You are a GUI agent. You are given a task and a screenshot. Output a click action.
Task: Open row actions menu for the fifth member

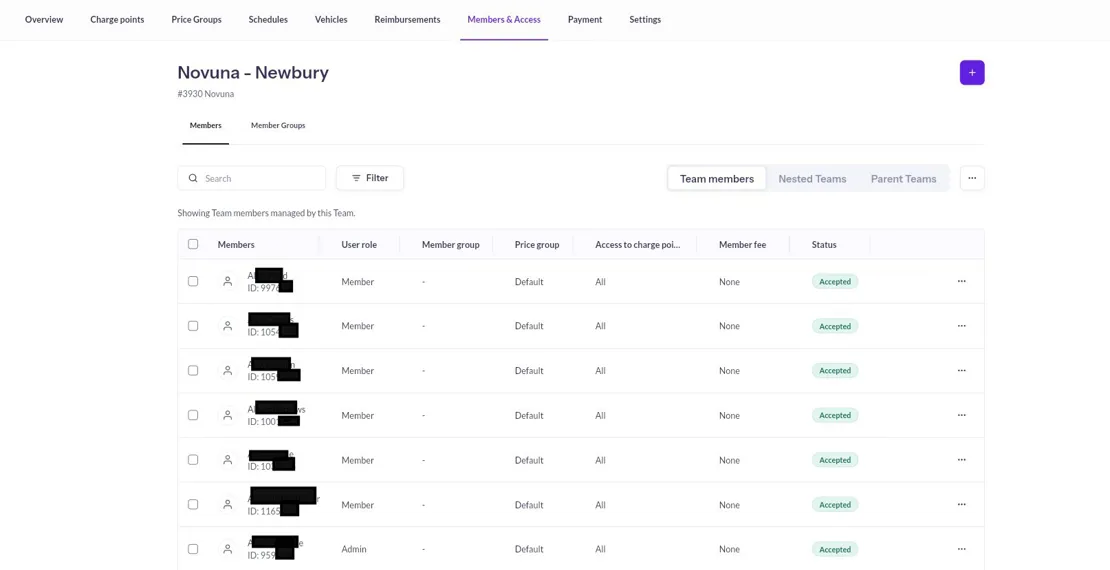[961, 460]
